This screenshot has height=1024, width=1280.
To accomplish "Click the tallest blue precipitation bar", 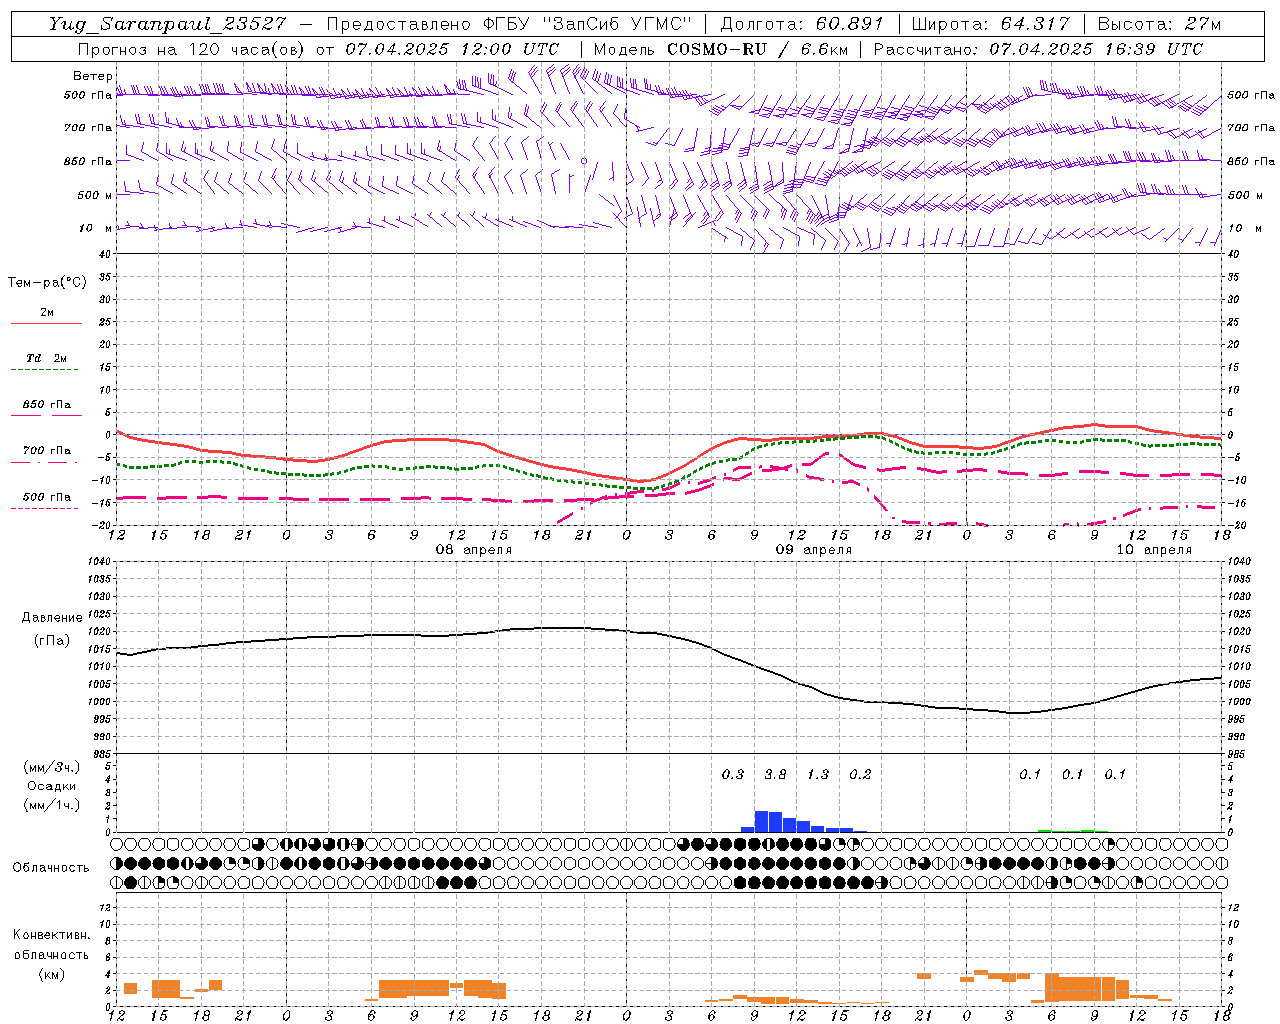I will [x=761, y=821].
